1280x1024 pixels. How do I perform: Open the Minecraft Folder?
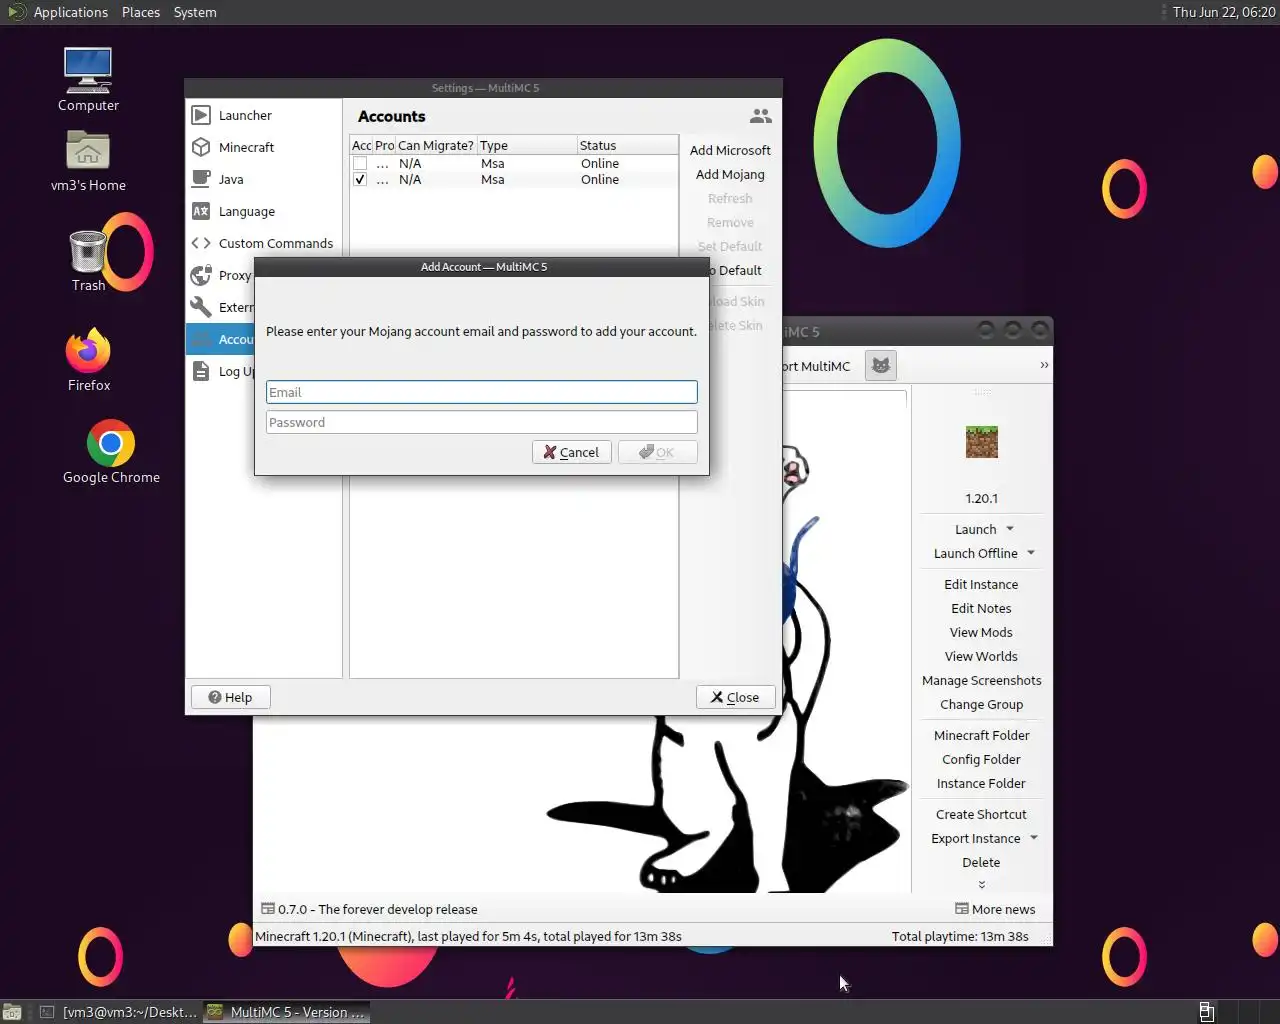coord(982,735)
